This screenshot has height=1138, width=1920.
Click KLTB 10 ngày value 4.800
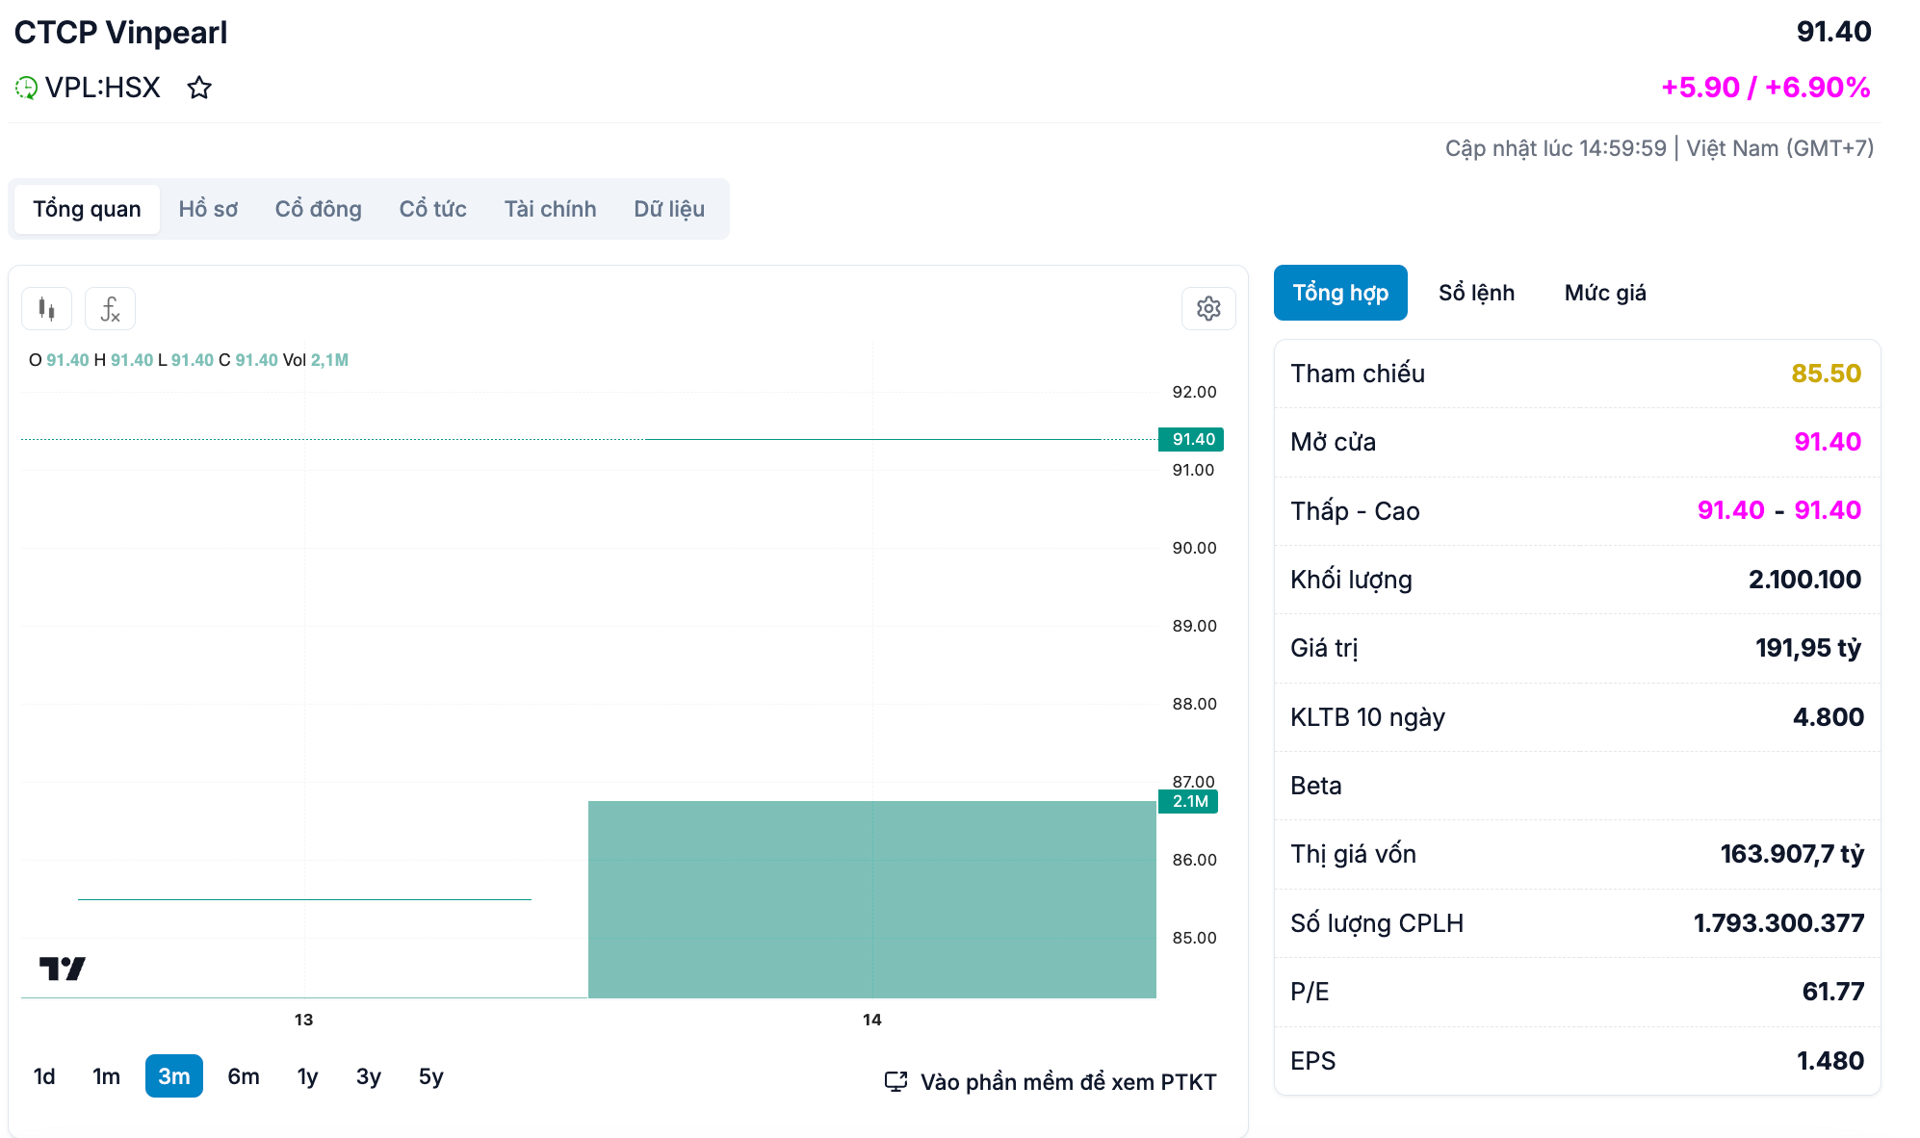1828,717
